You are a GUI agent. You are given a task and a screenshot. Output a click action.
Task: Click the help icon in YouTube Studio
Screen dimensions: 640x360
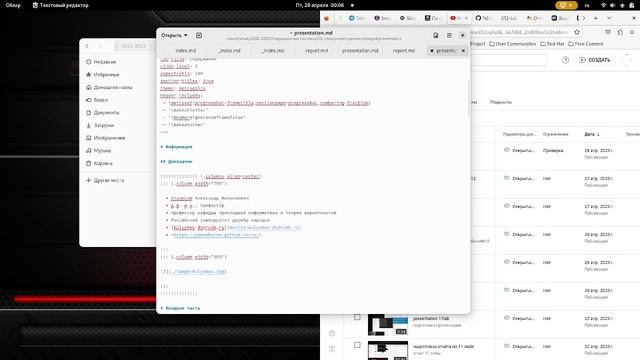click(x=565, y=60)
